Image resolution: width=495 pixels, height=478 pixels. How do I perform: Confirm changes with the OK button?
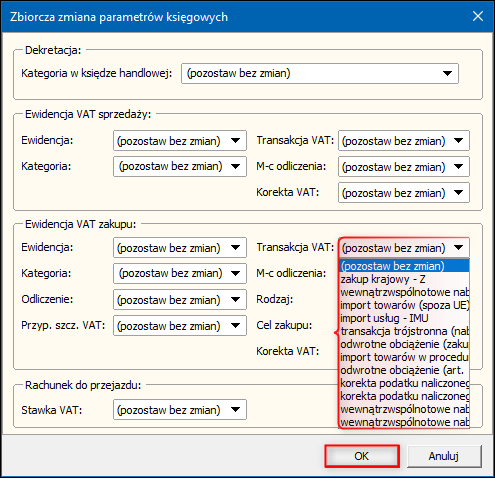tap(362, 456)
